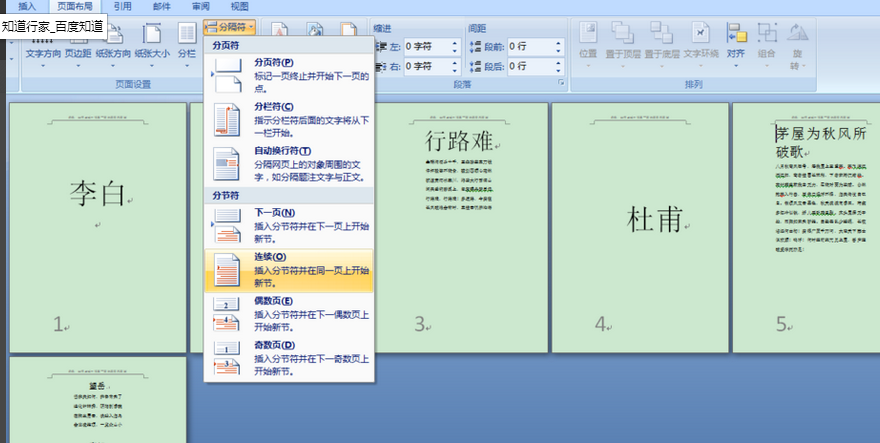880x443 pixels.
Task: Click the 分页符(P) page break icon
Action: pos(227,75)
